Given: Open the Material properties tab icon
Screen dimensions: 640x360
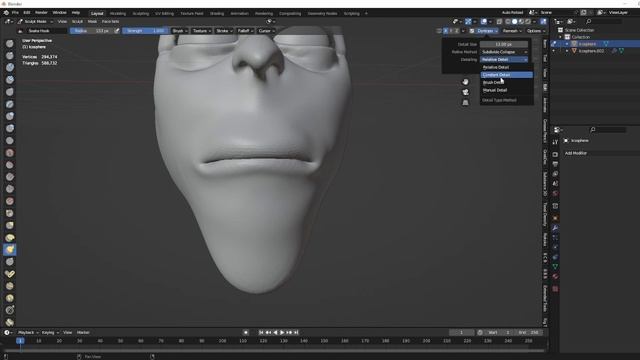Looking at the screenshot, I should (555, 276).
